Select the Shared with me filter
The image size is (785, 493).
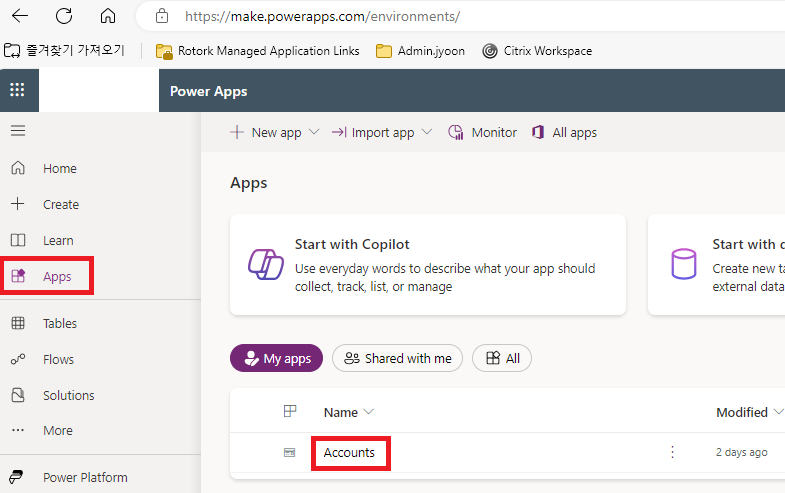point(398,358)
